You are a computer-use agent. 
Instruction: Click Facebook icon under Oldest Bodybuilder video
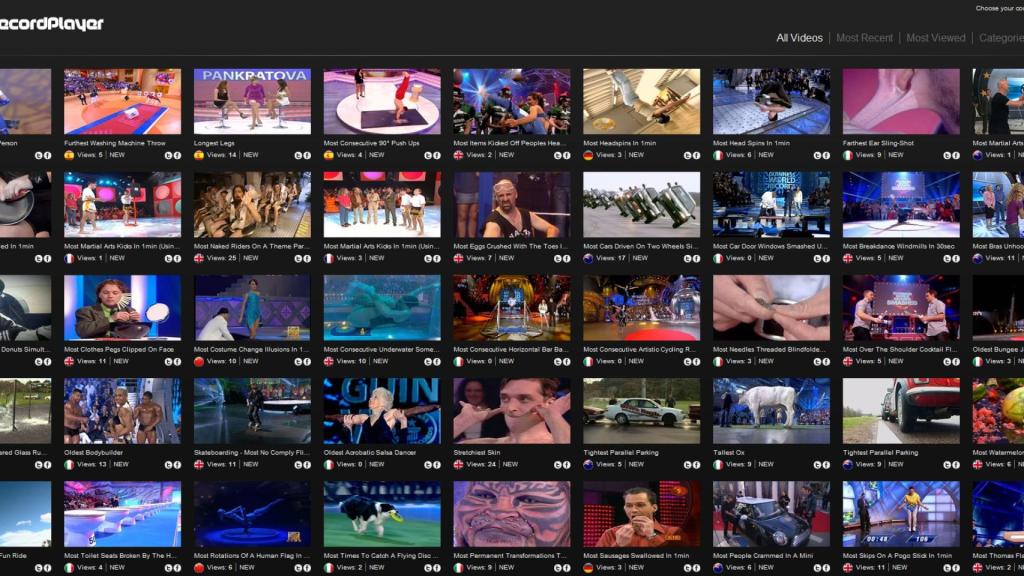(177, 465)
